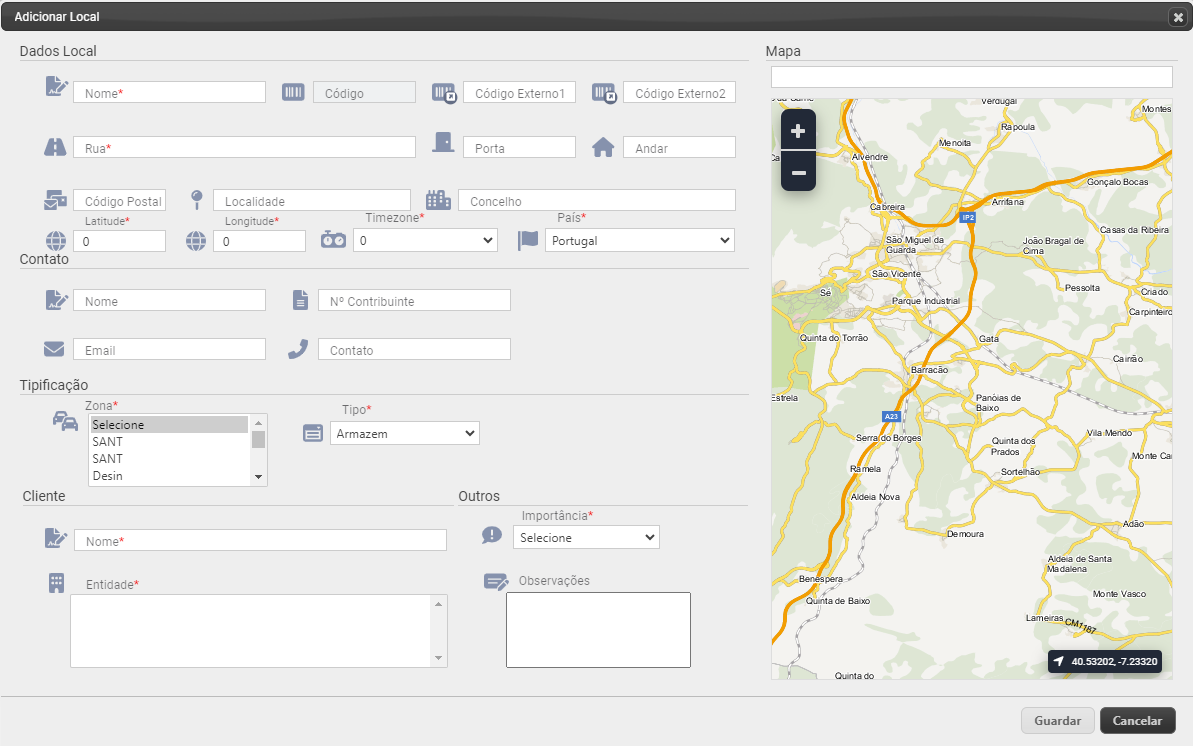Click the phone icon beside Contato field
Viewport: 1193px width, 746px height.
pos(298,349)
